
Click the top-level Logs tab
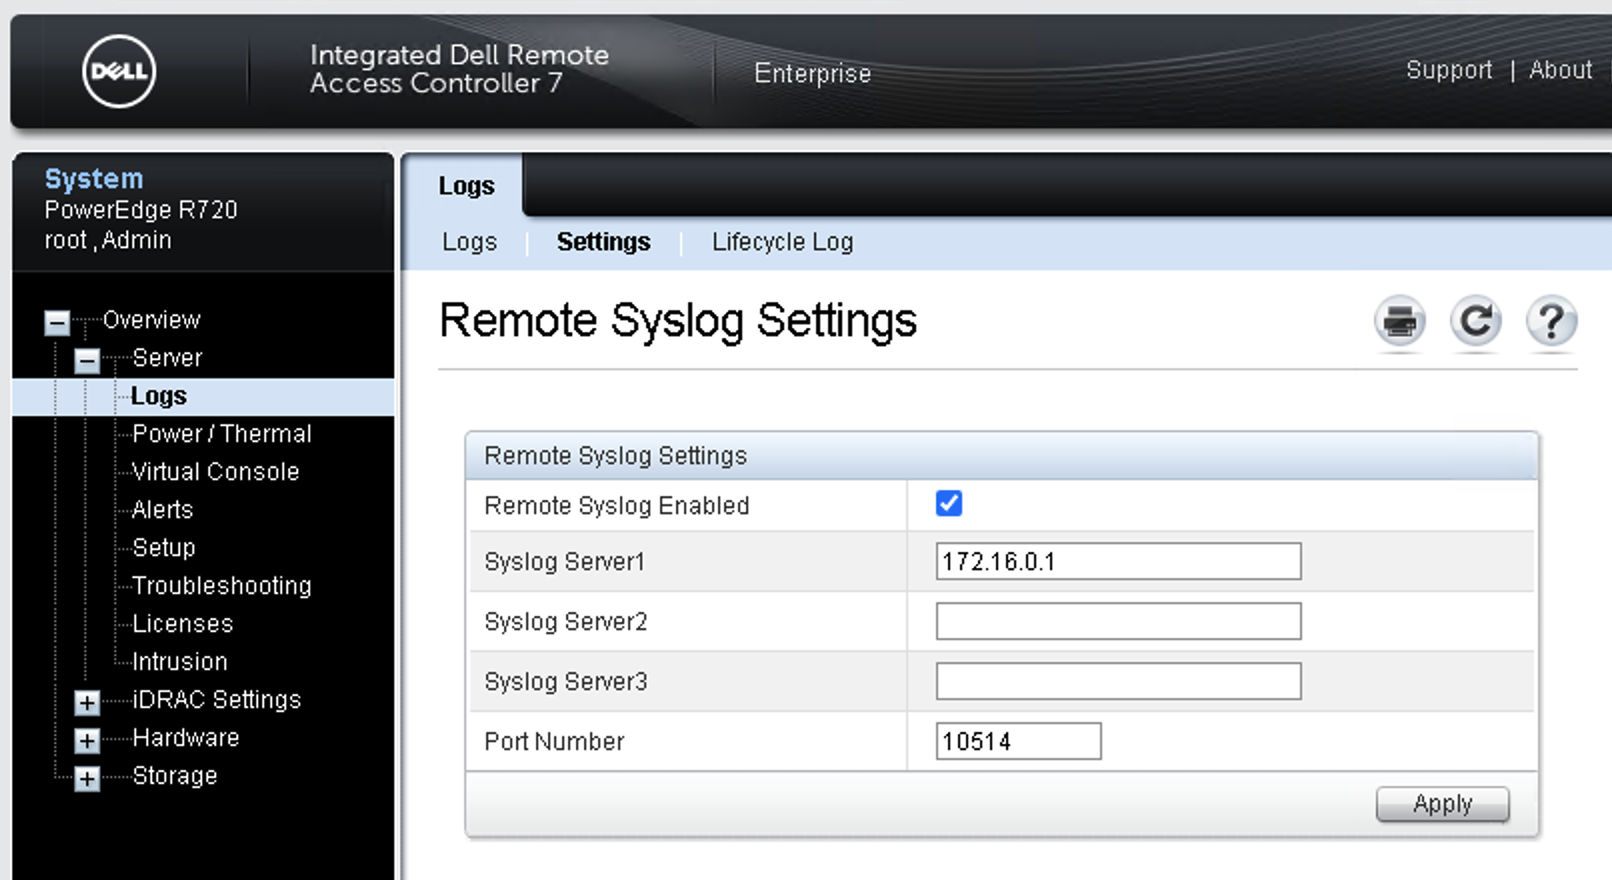point(466,186)
